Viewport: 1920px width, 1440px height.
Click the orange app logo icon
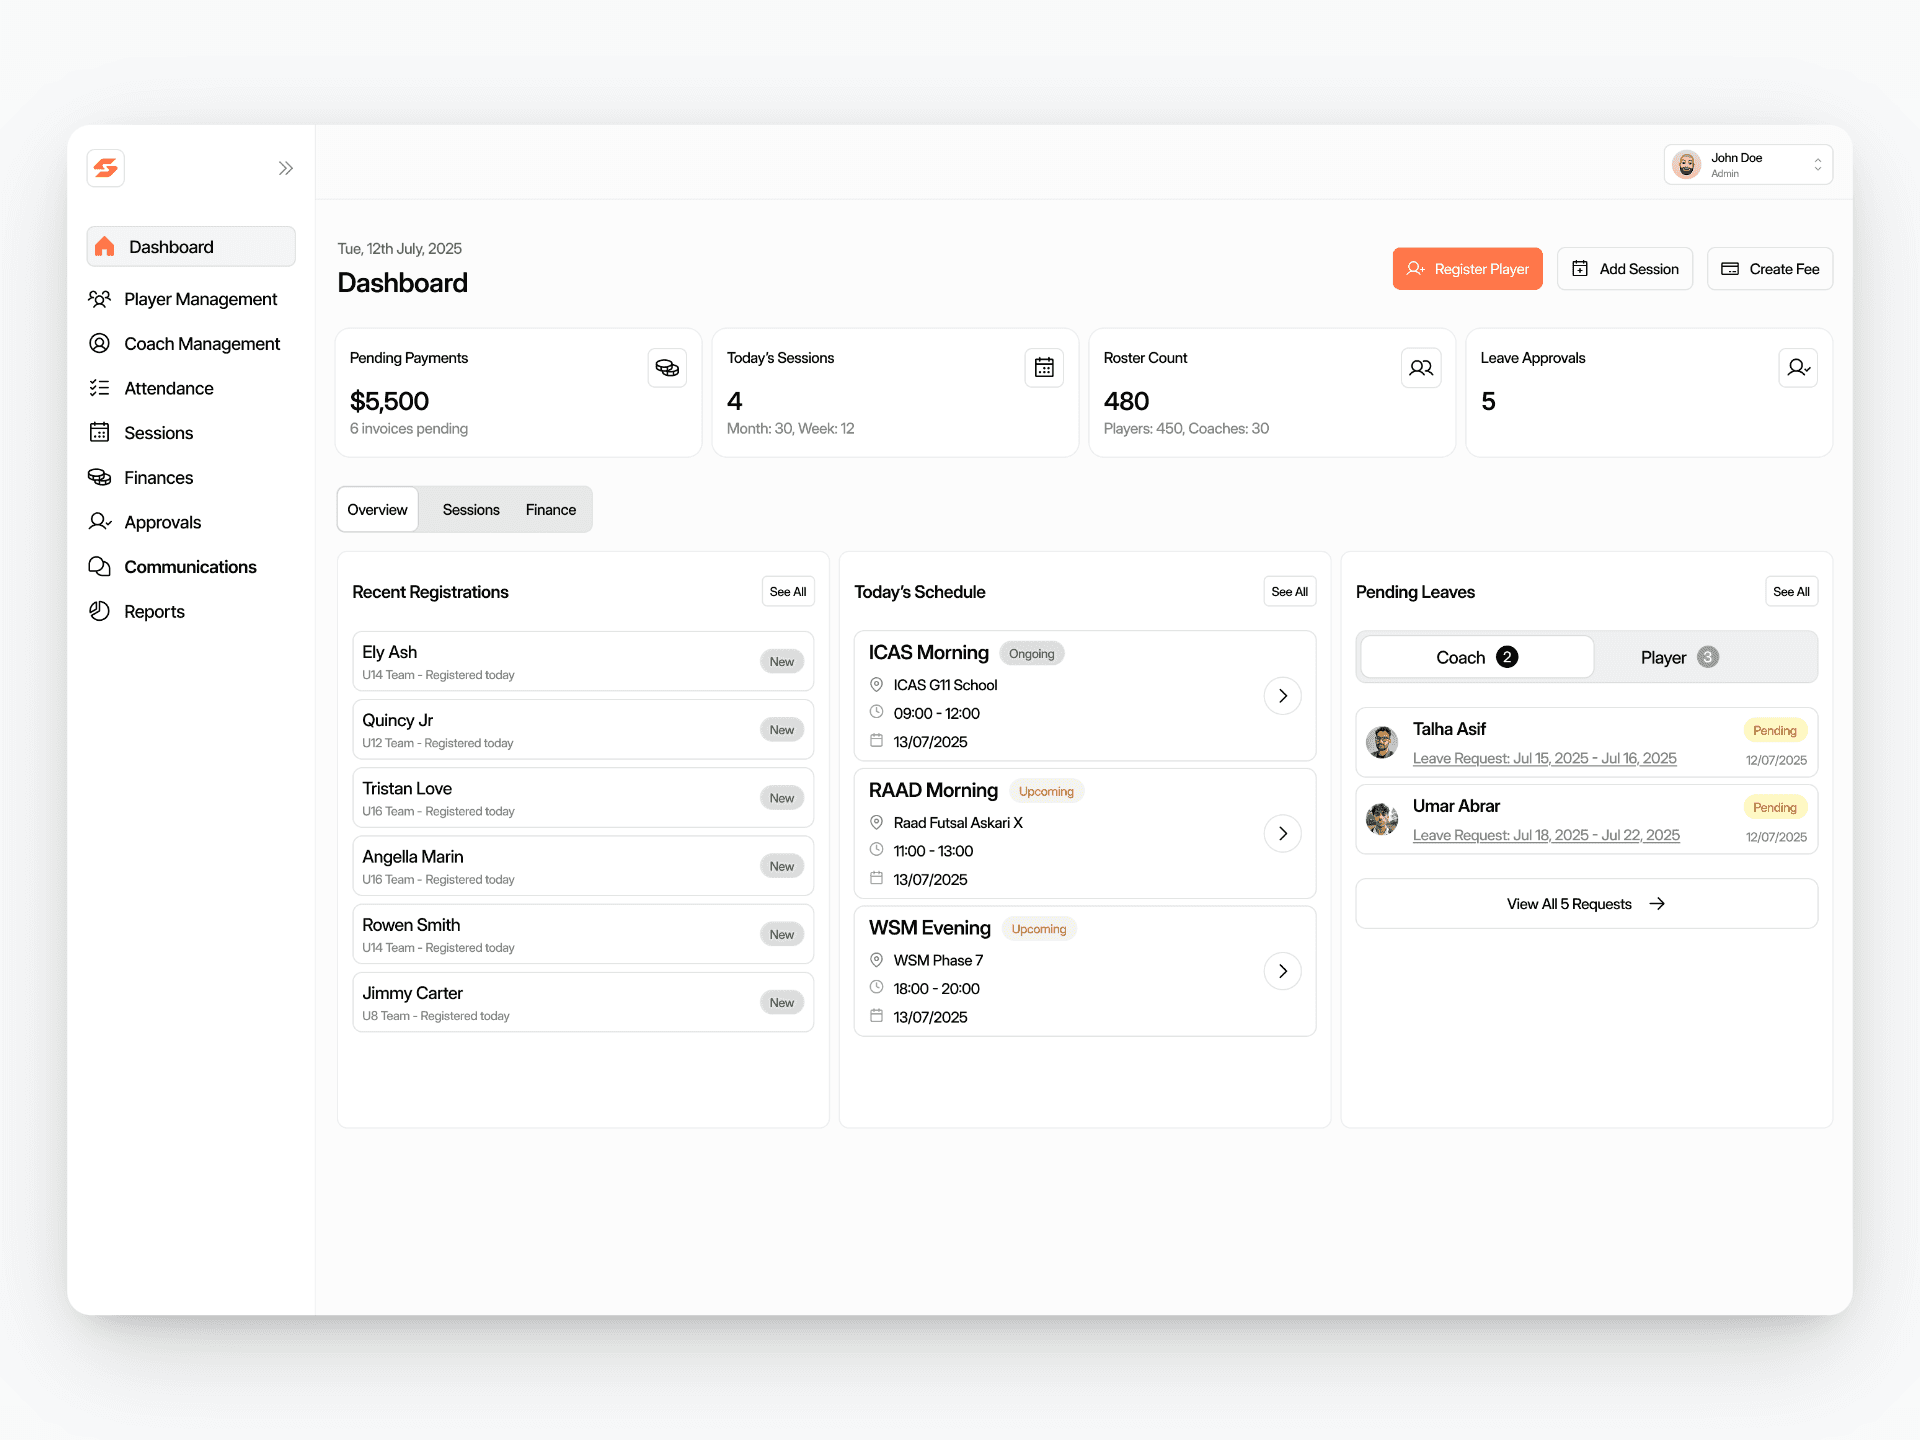[106, 168]
